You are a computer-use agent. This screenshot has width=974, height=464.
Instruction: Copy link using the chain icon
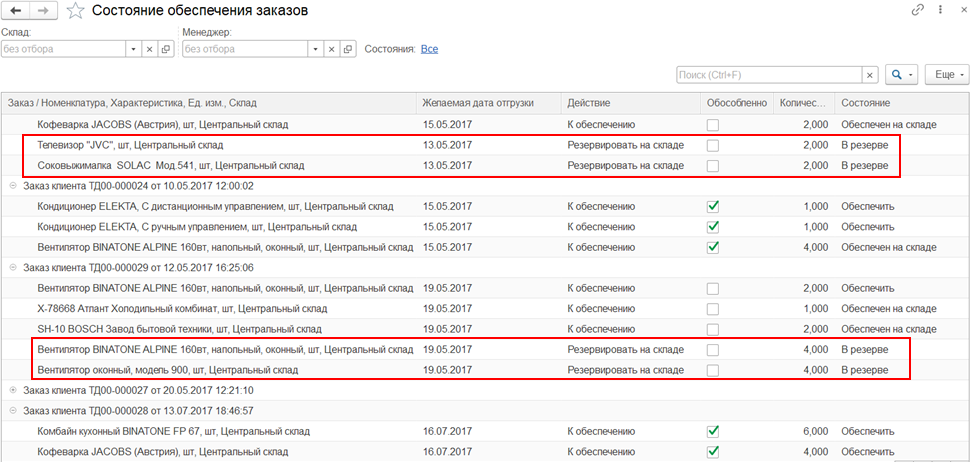(x=917, y=10)
